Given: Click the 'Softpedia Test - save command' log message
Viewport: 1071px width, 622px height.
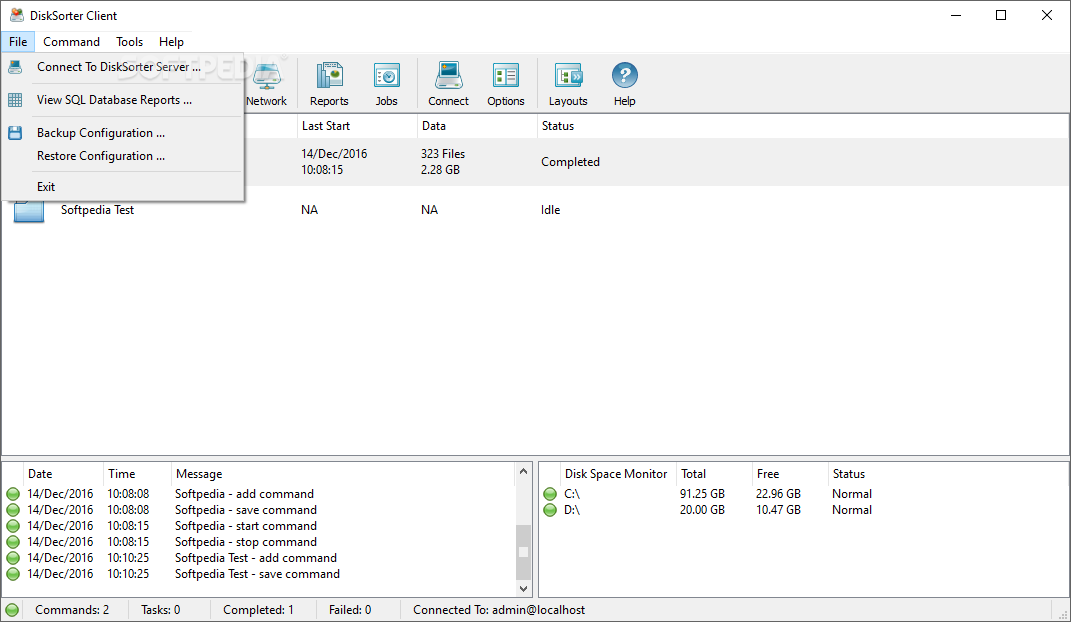Looking at the screenshot, I should (257, 574).
